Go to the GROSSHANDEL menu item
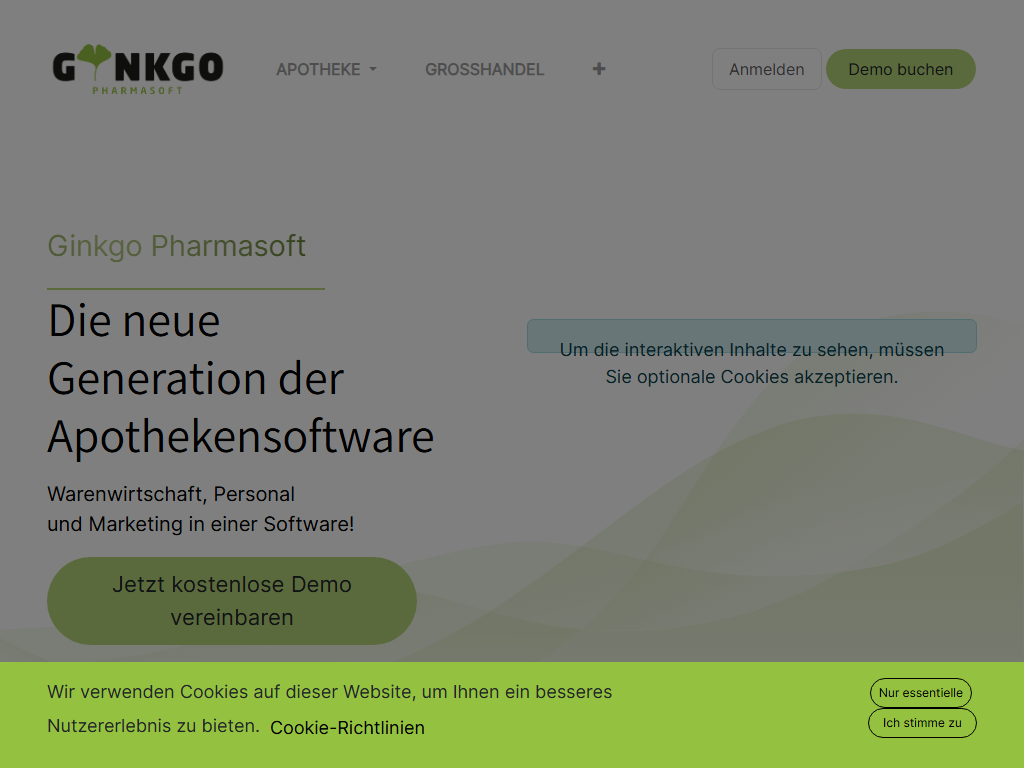Screen dimensions: 1024x768 (x=485, y=69)
